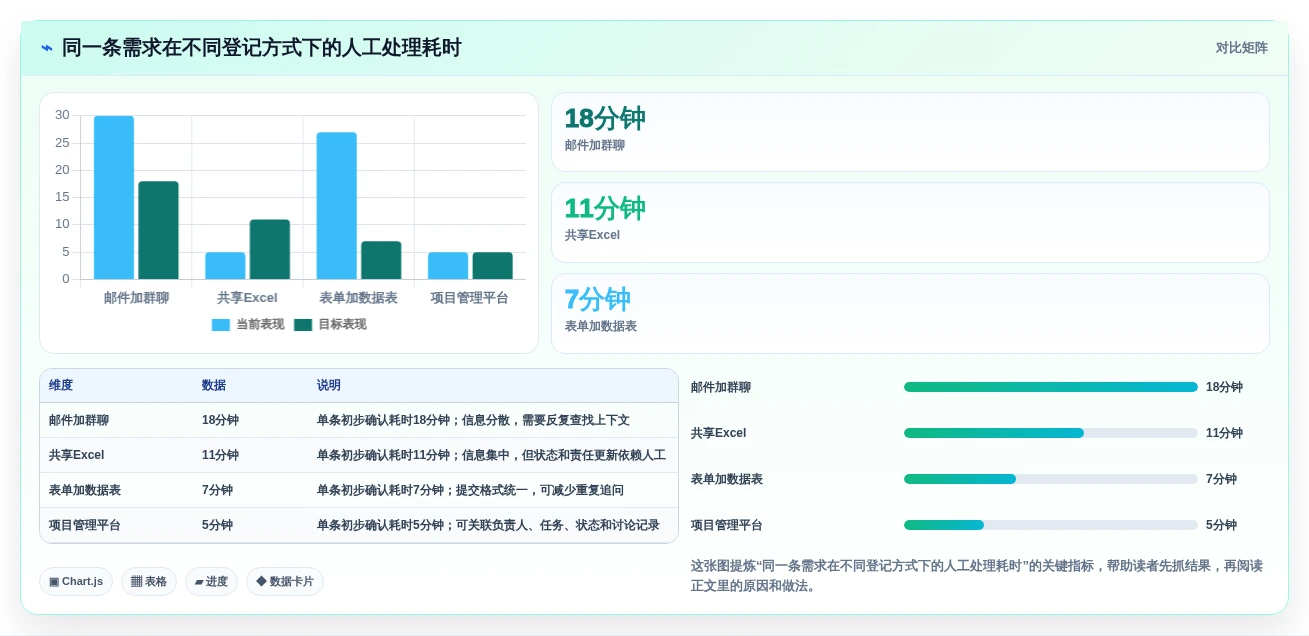Click the summary paragraph starting 这张图提炼
Viewport: 1309px width, 636px height.
977,576
